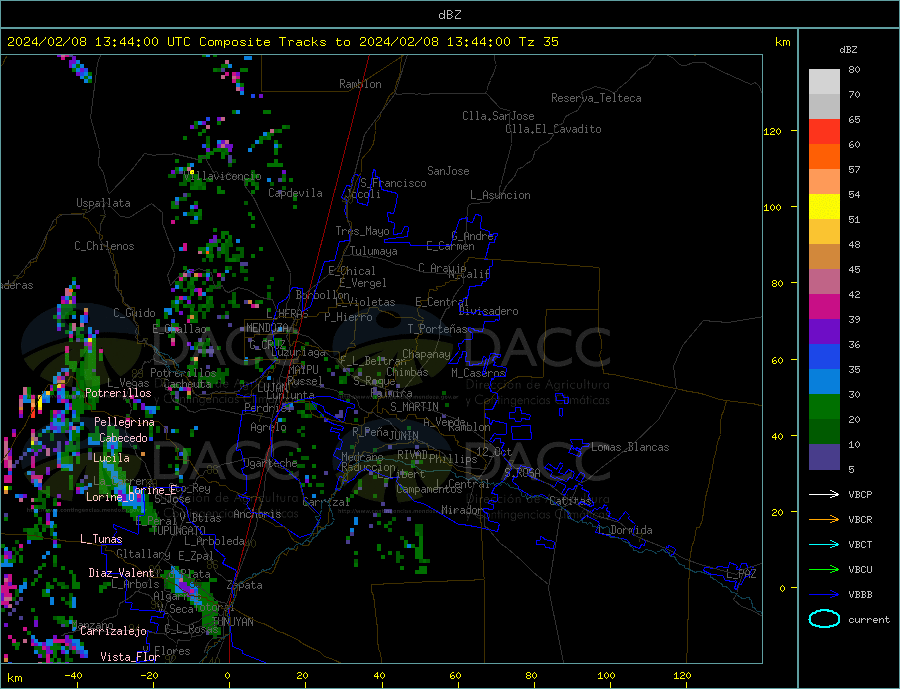Click the white VBCP arrow in legend
This screenshot has width=900, height=689.
pyautogui.click(x=824, y=494)
